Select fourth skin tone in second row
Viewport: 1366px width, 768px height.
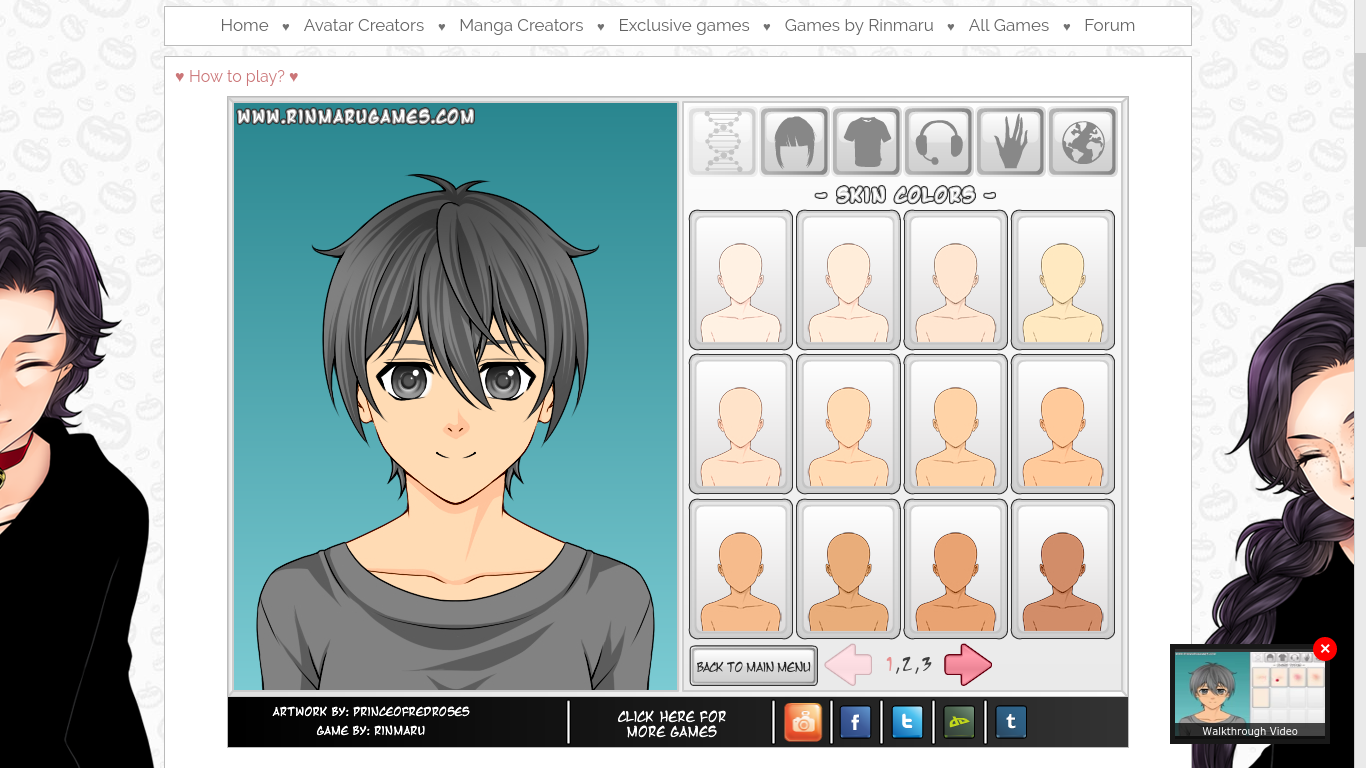coord(1062,424)
